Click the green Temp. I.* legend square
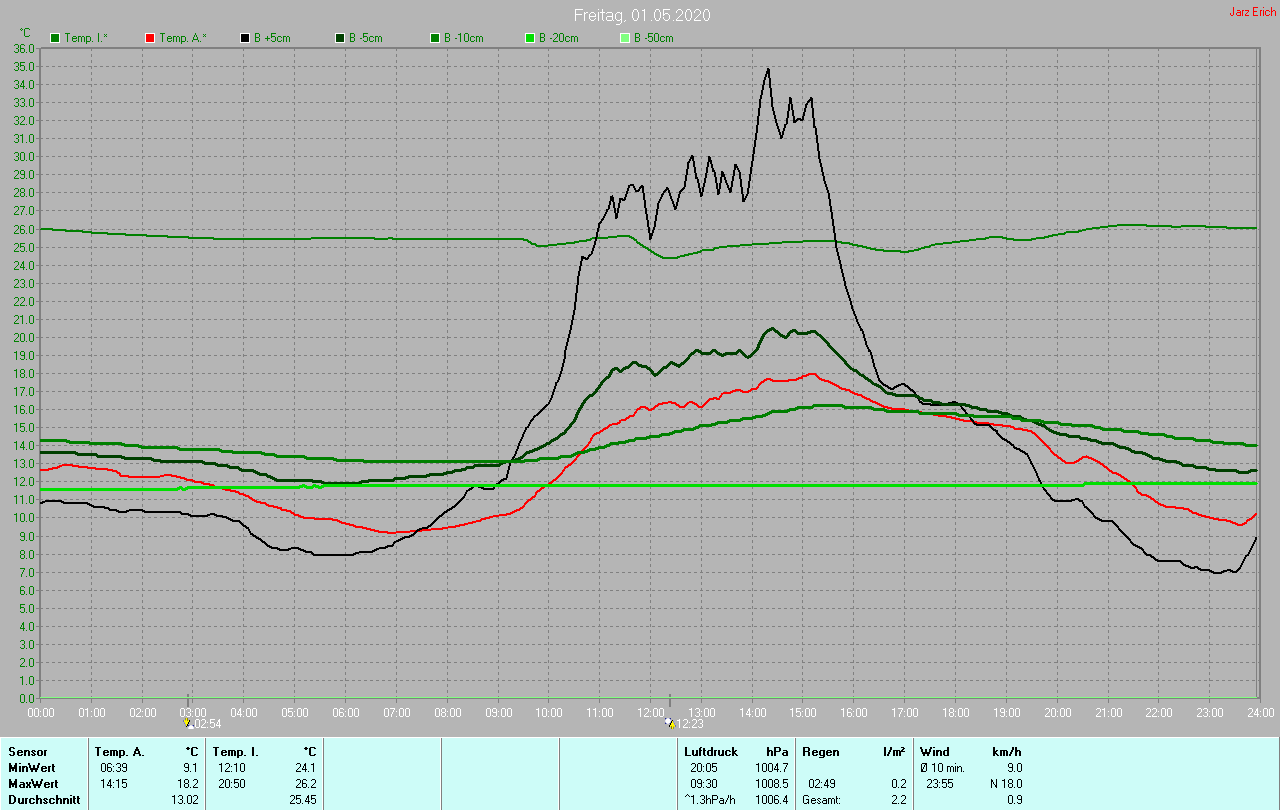 coord(55,38)
